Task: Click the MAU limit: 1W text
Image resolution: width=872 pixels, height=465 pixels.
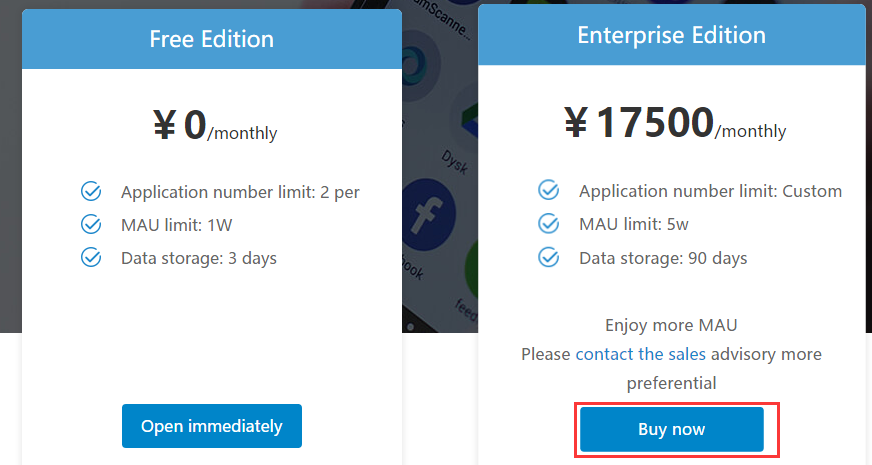Action: [177, 225]
